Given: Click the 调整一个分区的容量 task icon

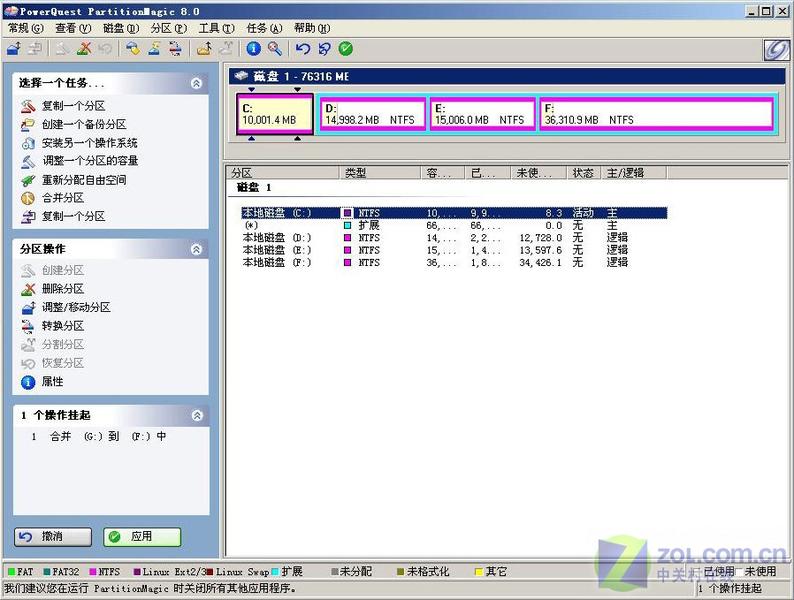Looking at the screenshot, I should click(28, 162).
